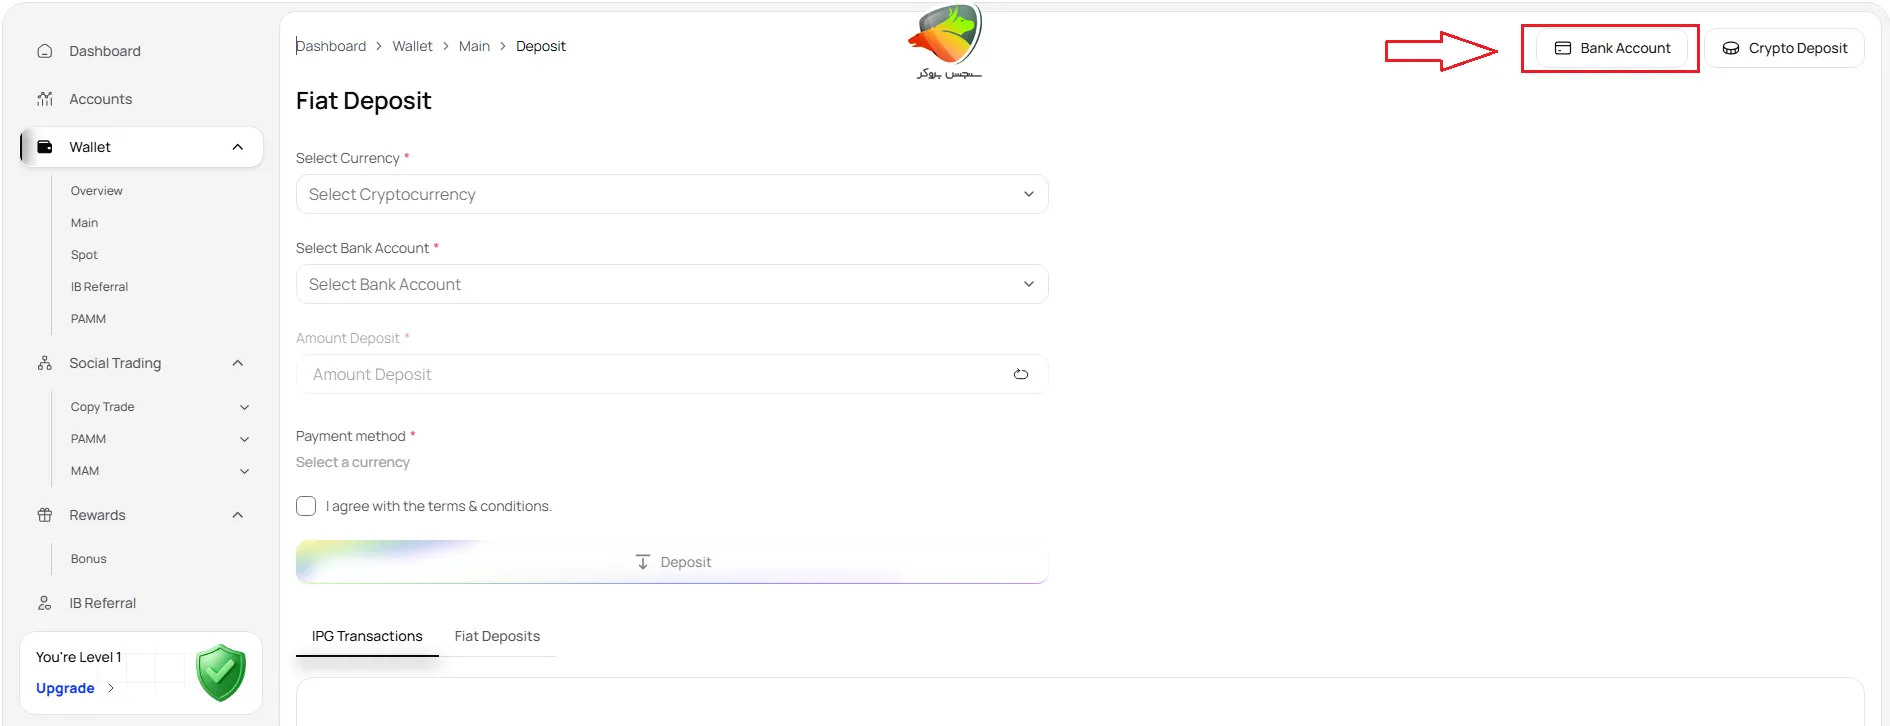Image resolution: width=1890 pixels, height=726 pixels.
Task: Click the IB Referral person icon
Action: [44, 603]
